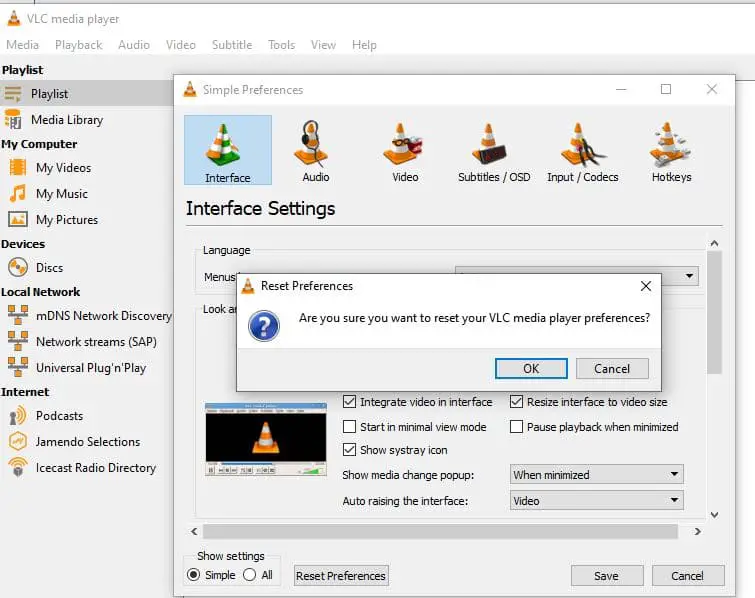The image size is (755, 598).
Task: Expand Show media change popup dropdown
Action: (x=596, y=475)
